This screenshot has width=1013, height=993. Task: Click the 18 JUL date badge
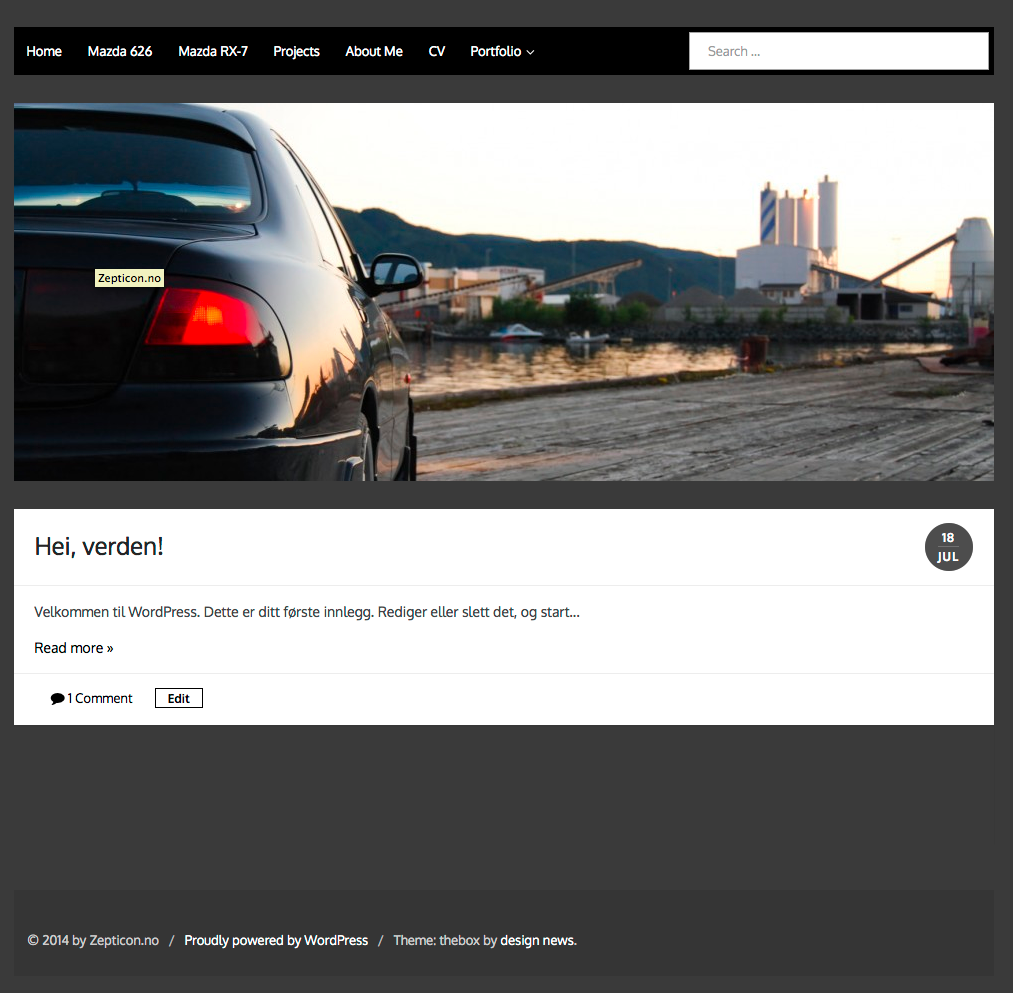948,547
